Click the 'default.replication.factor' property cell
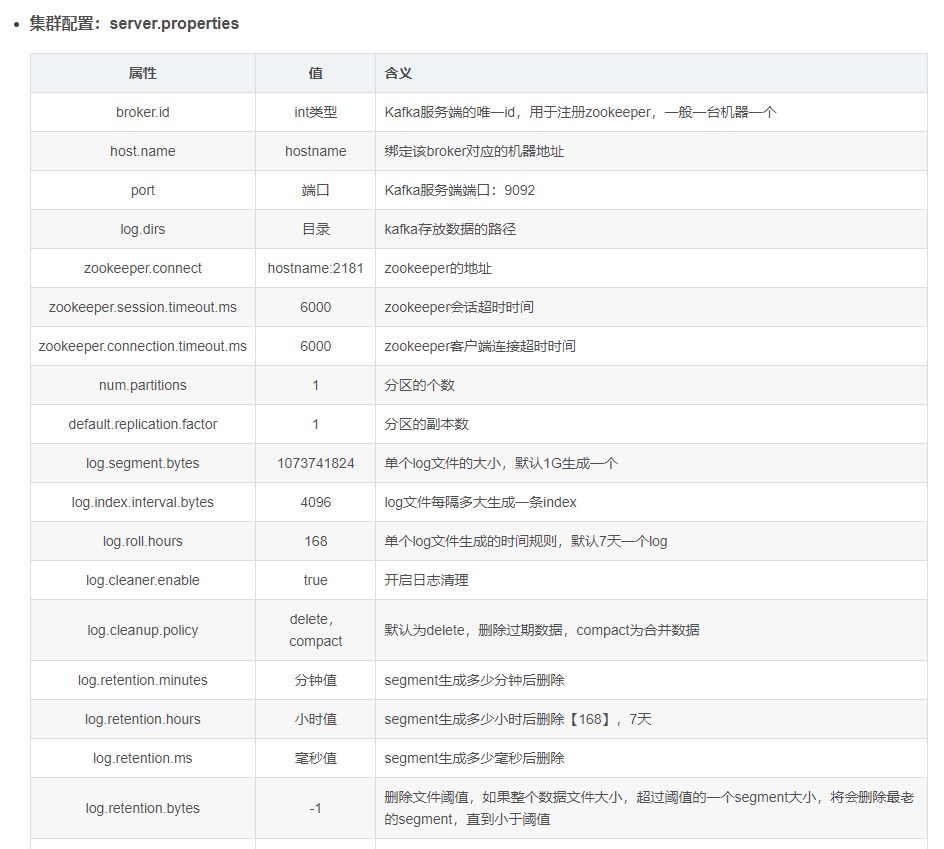The image size is (944, 849). [143, 424]
